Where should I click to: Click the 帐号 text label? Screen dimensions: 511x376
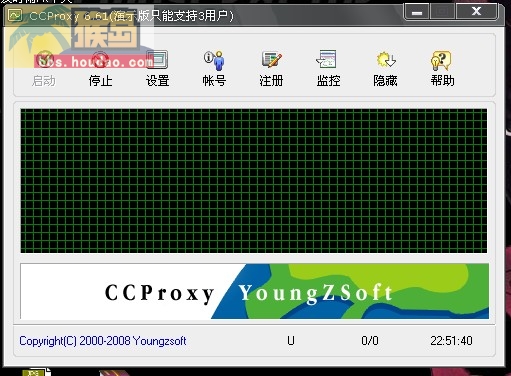[x=214, y=81]
